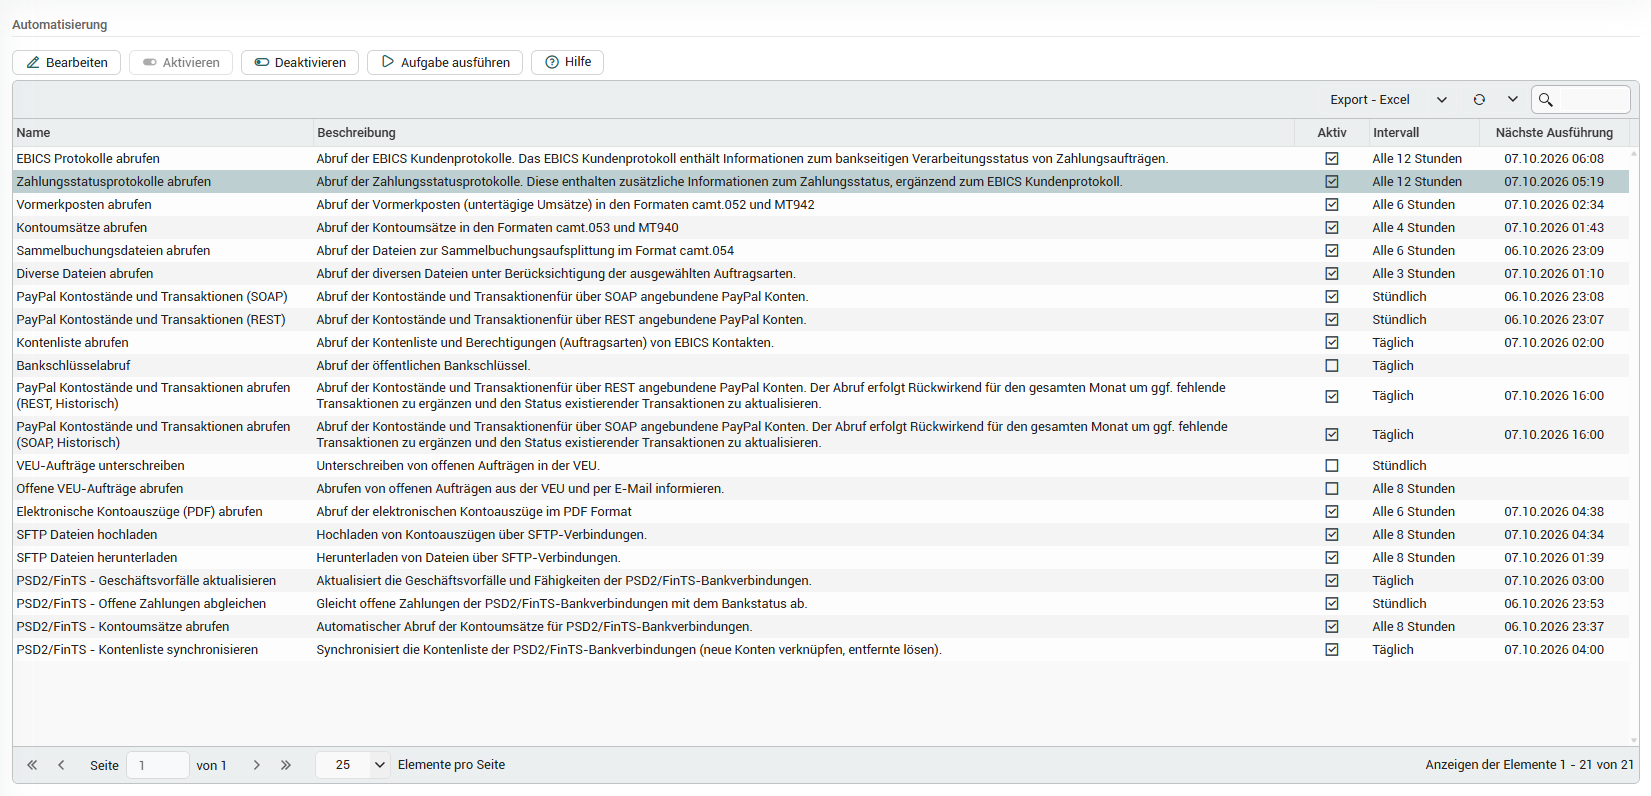Click the Deaktivieren button

pyautogui.click(x=300, y=62)
